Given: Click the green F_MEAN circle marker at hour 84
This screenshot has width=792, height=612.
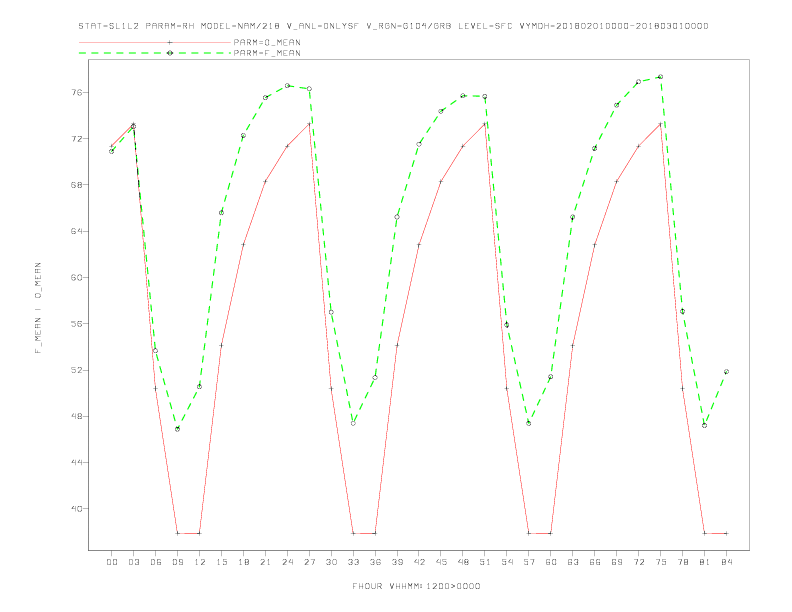Looking at the screenshot, I should (x=726, y=372).
